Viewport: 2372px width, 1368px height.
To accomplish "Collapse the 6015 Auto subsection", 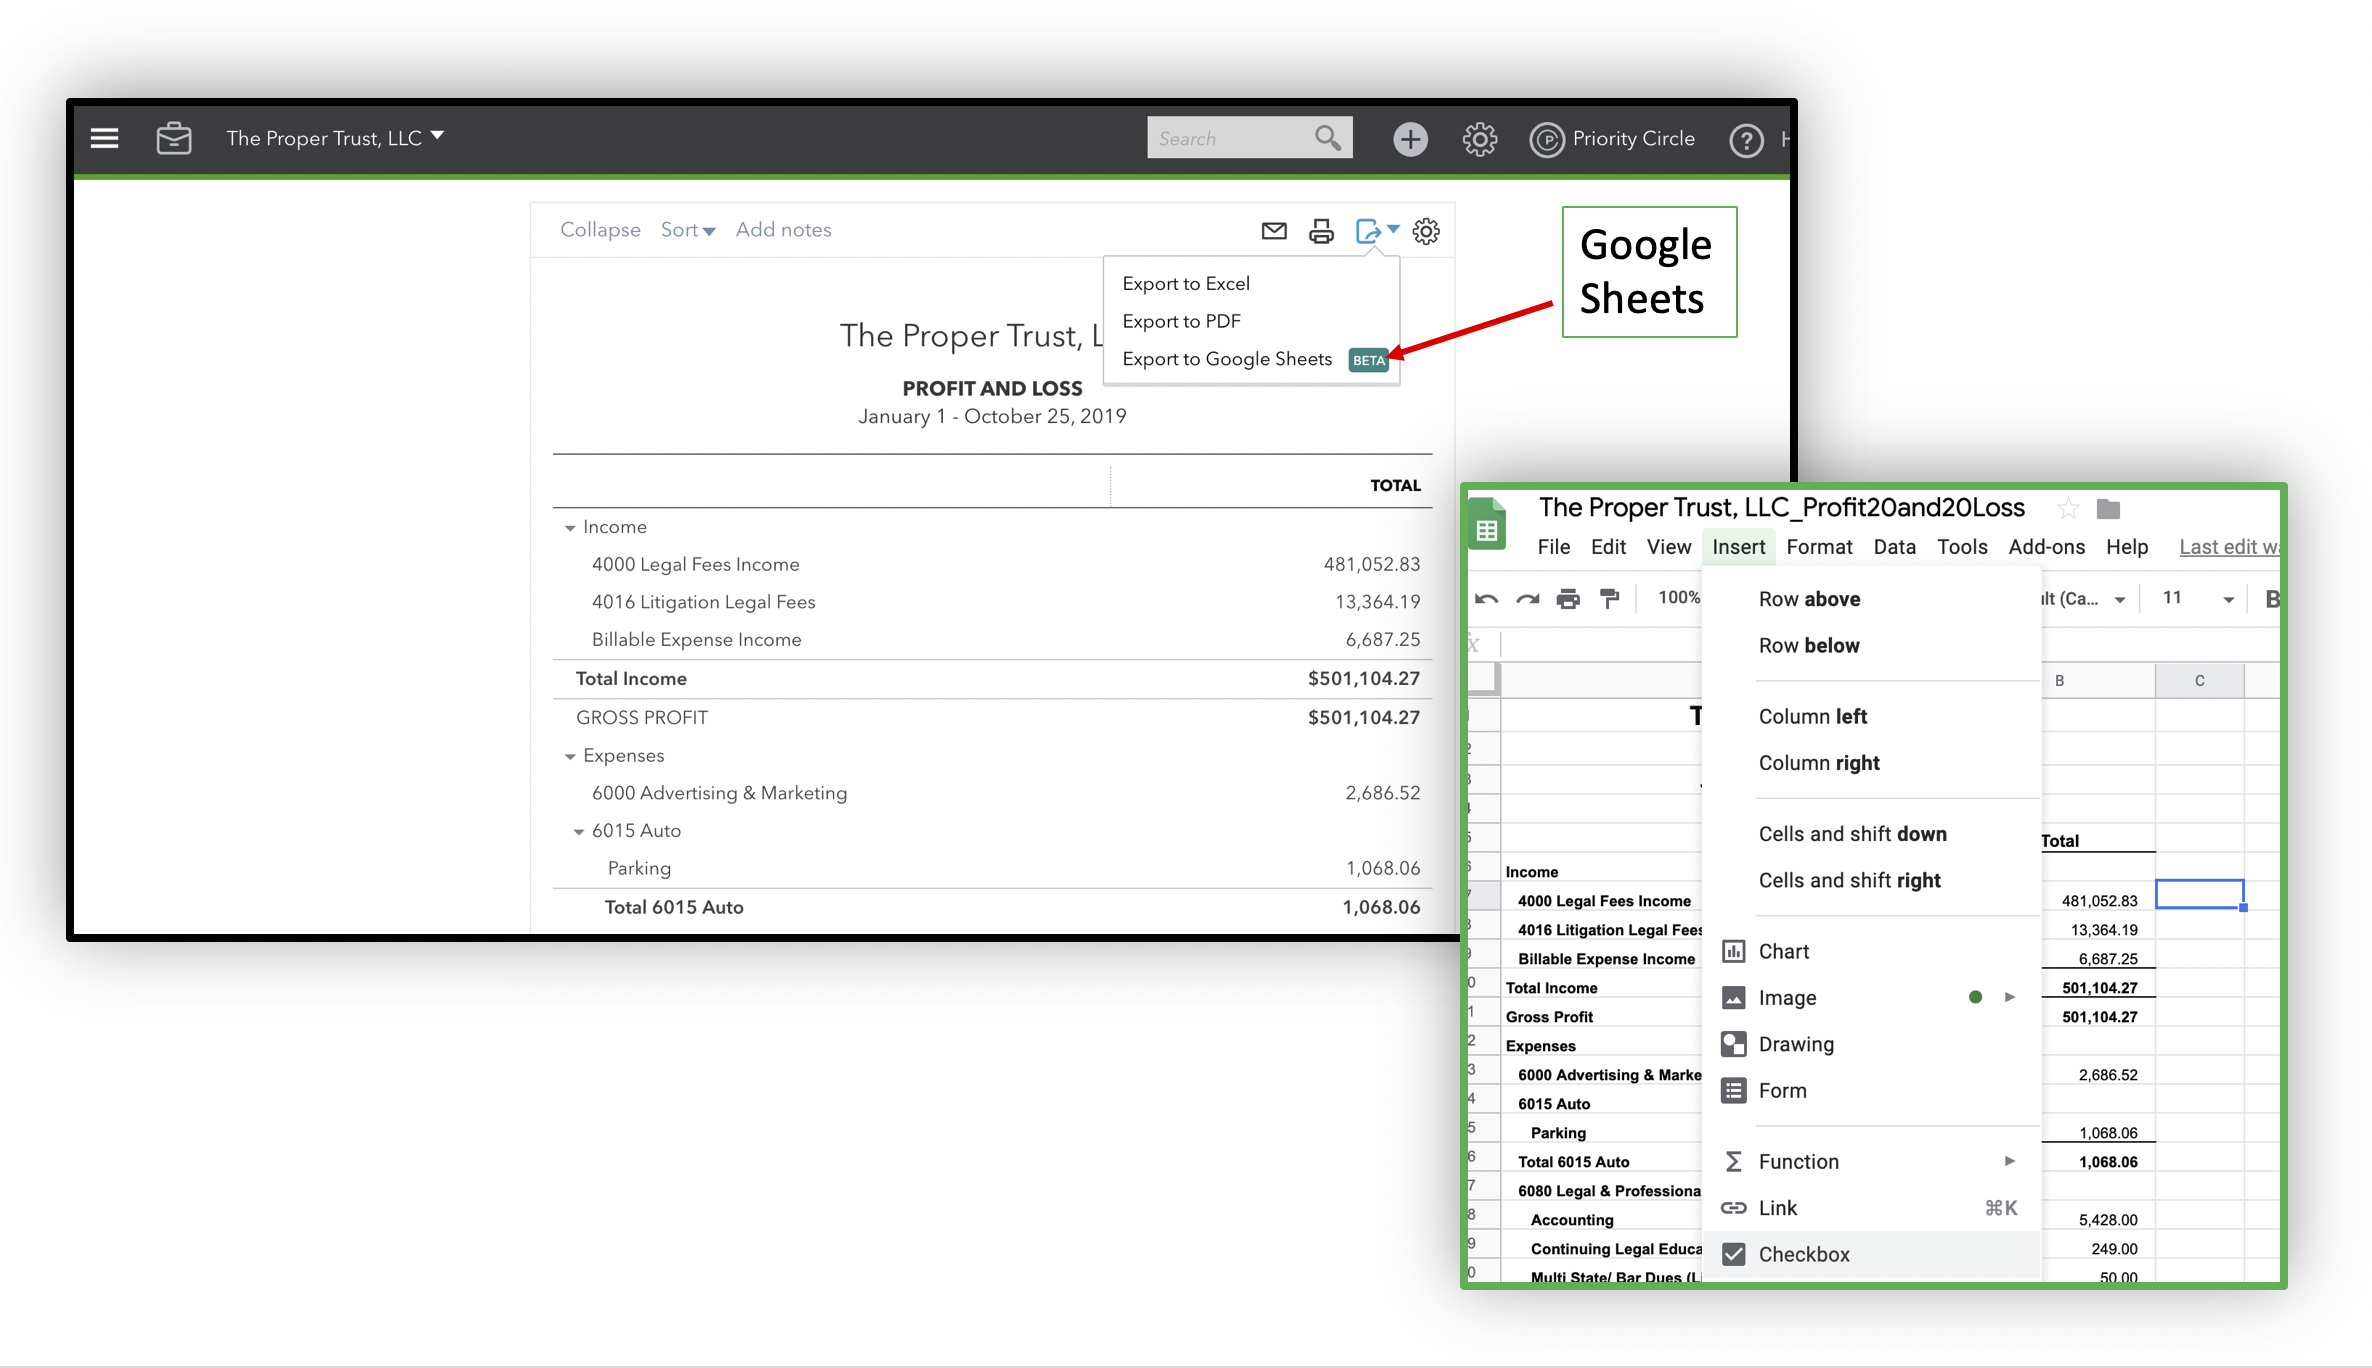I will [578, 832].
